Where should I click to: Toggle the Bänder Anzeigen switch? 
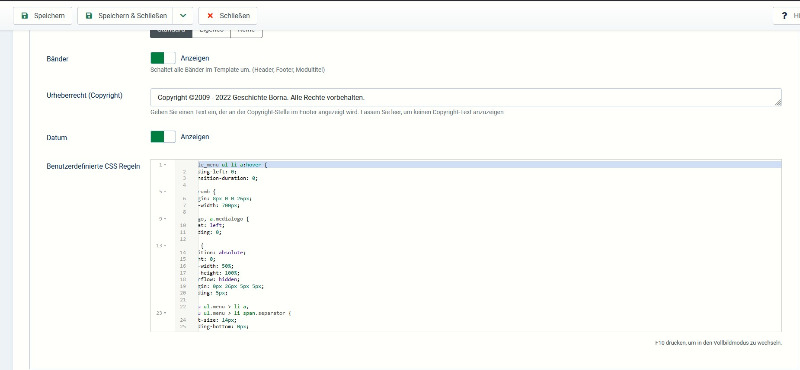coord(163,58)
